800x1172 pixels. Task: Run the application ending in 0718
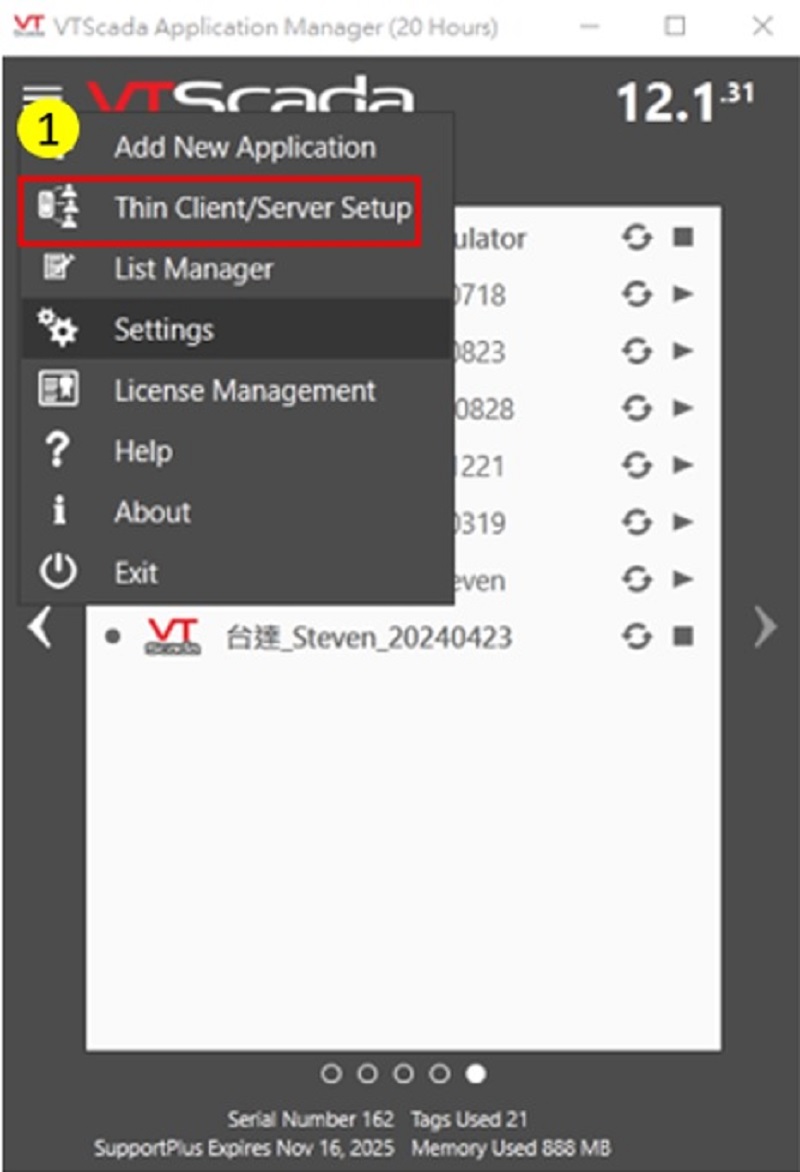[683, 294]
